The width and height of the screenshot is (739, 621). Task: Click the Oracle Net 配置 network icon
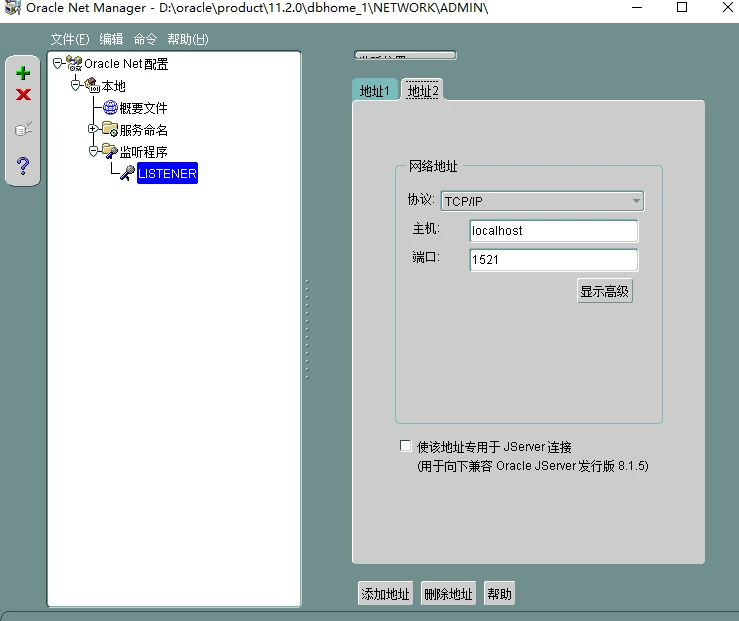[x=74, y=63]
